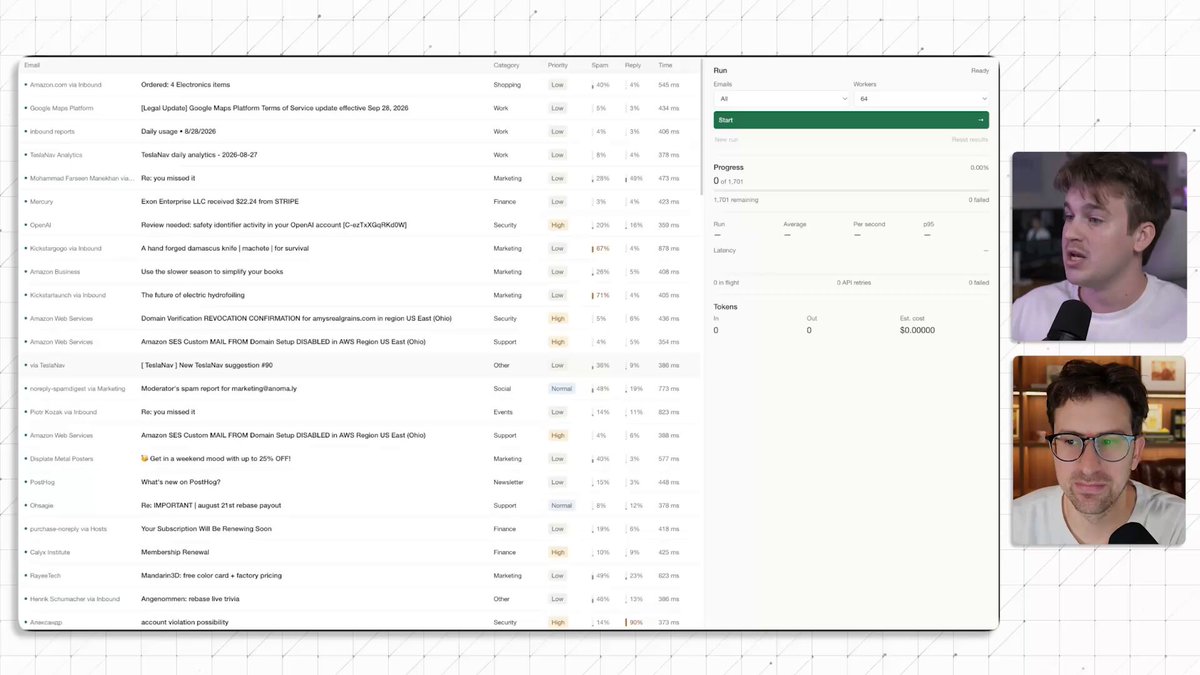This screenshot has height=675, width=1200.
Task: Click the High priority badge in OpenAI row
Action: point(558,225)
